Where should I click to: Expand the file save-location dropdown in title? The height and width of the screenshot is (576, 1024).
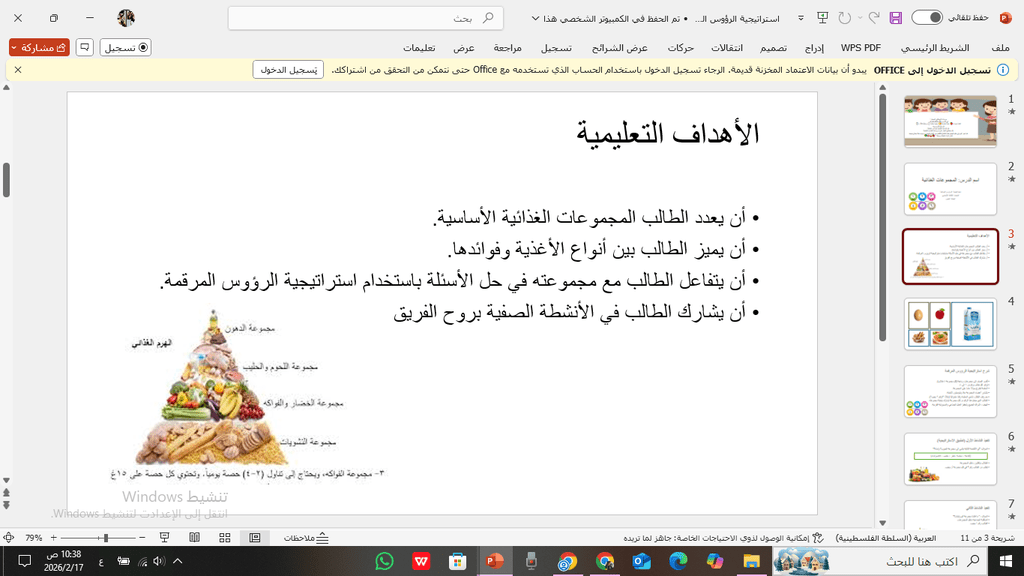[536, 18]
